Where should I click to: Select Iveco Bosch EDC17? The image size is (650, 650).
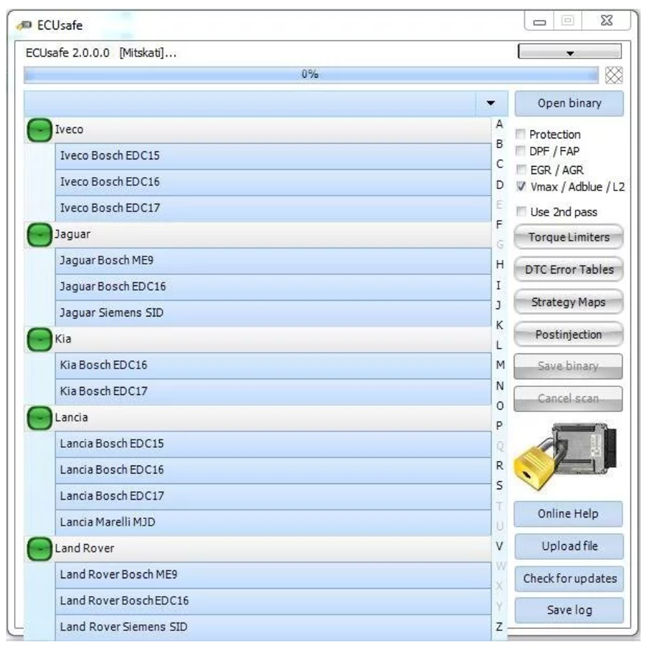[x=273, y=208]
